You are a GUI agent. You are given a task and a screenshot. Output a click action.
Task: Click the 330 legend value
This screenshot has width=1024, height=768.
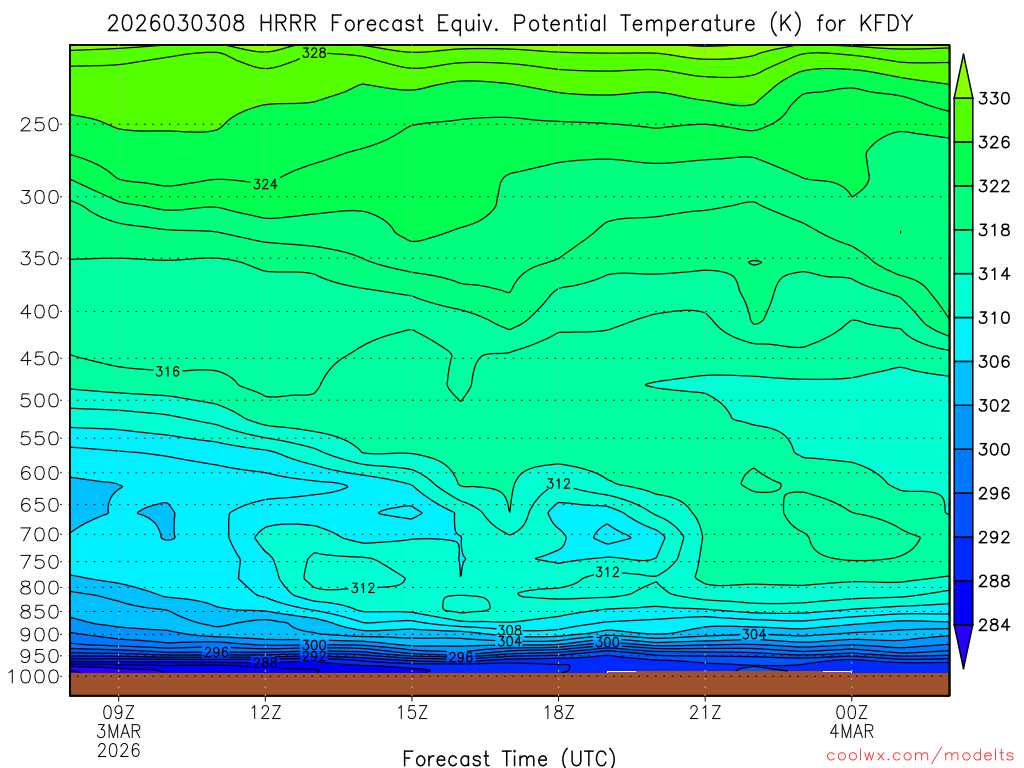994,99
